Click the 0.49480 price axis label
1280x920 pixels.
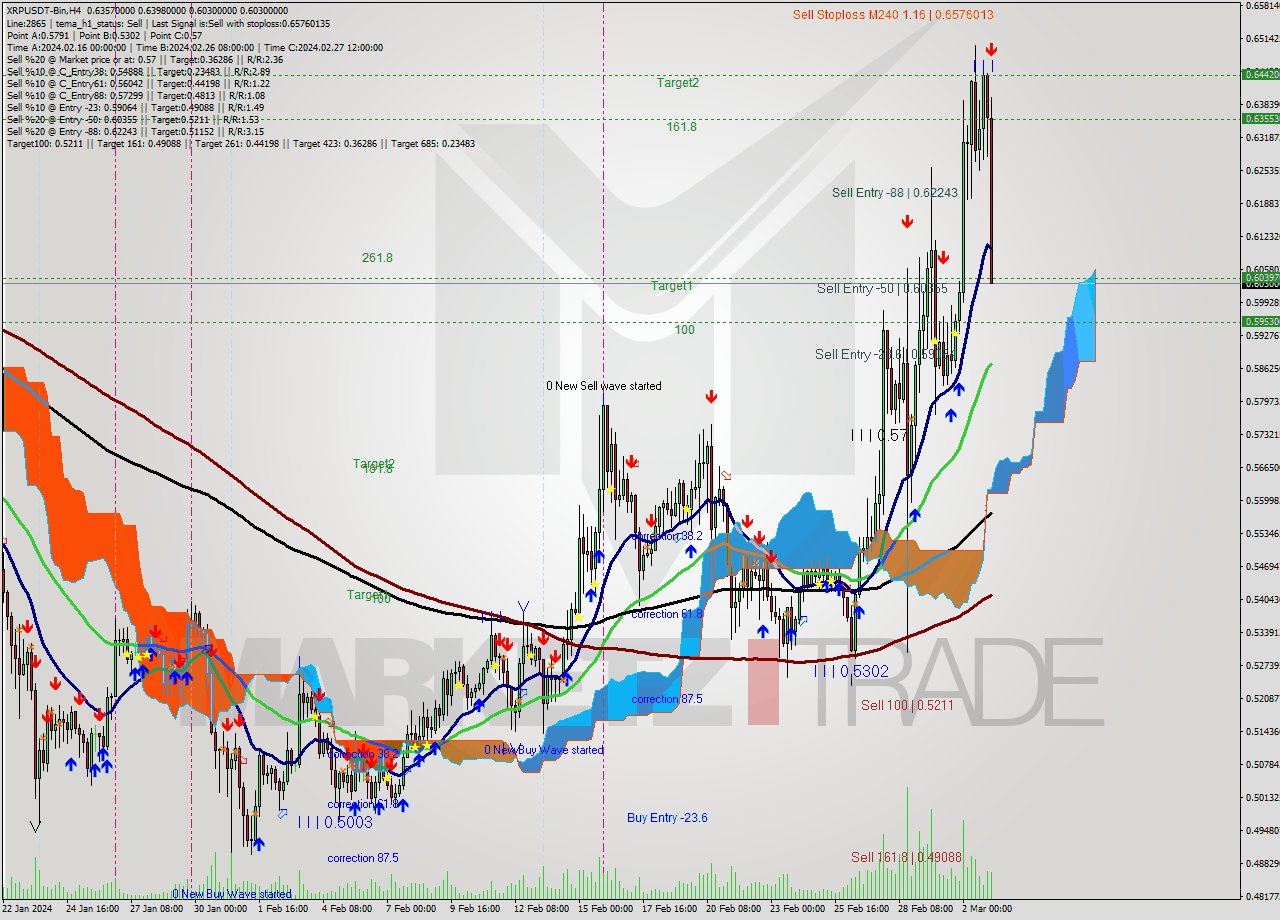point(1260,830)
